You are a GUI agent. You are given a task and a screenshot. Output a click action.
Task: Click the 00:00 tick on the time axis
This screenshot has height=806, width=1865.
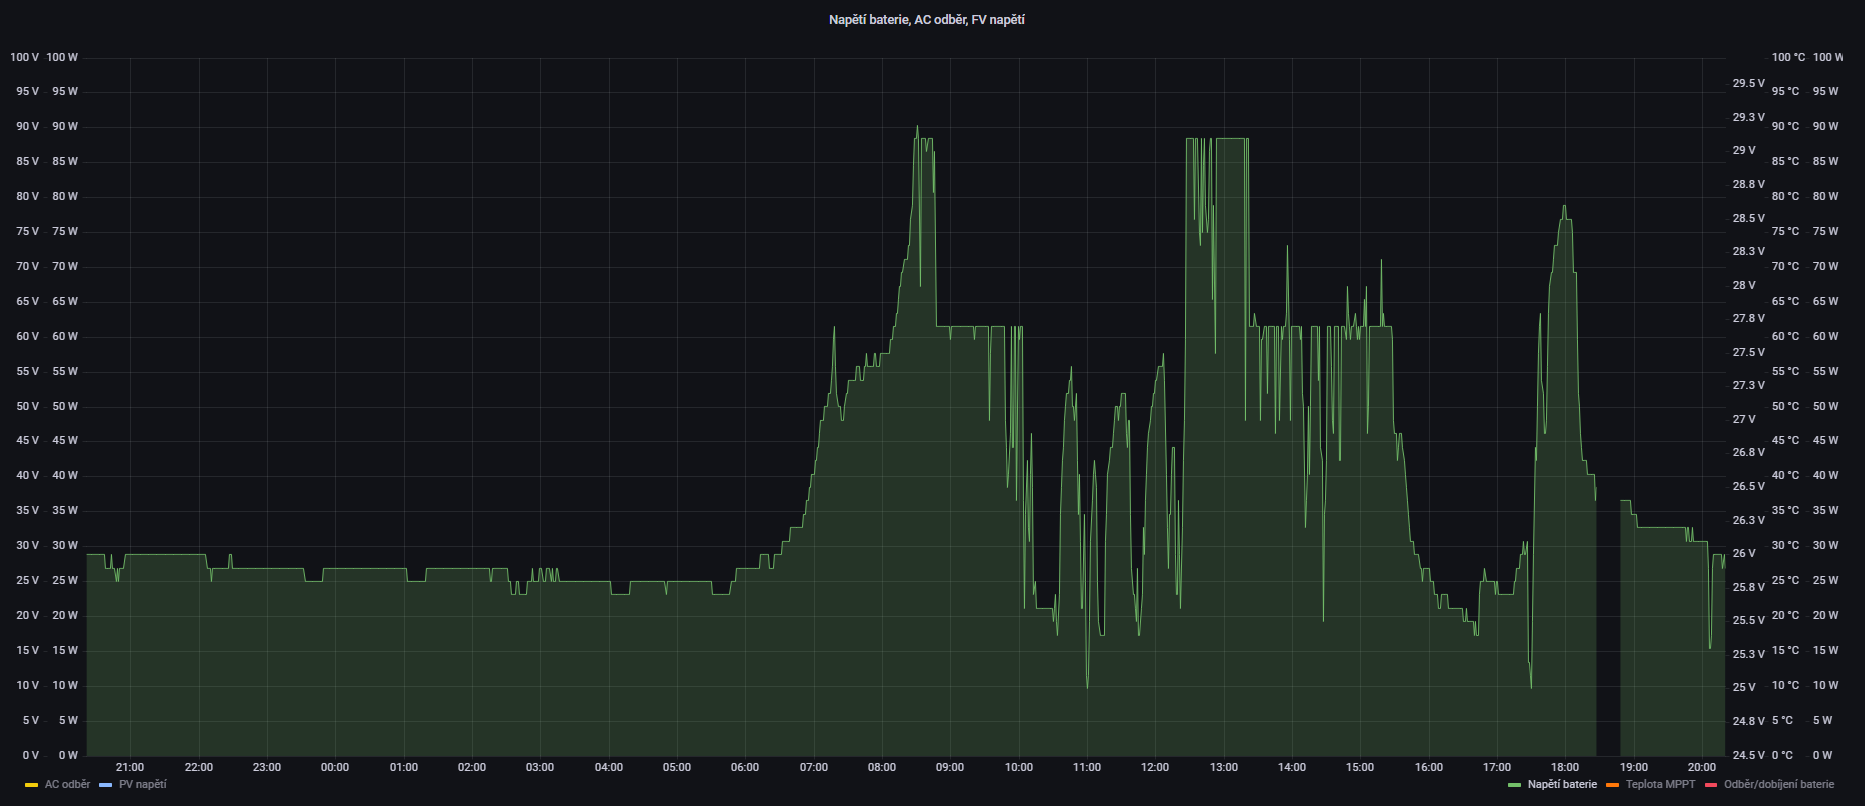335,768
